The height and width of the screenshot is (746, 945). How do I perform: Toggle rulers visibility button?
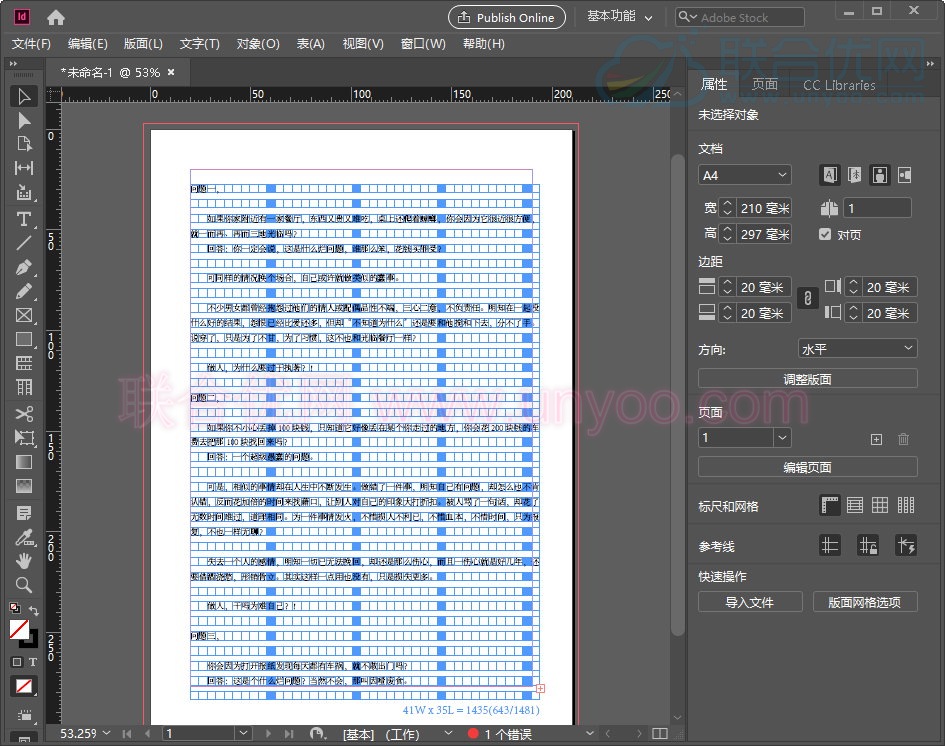coord(830,505)
